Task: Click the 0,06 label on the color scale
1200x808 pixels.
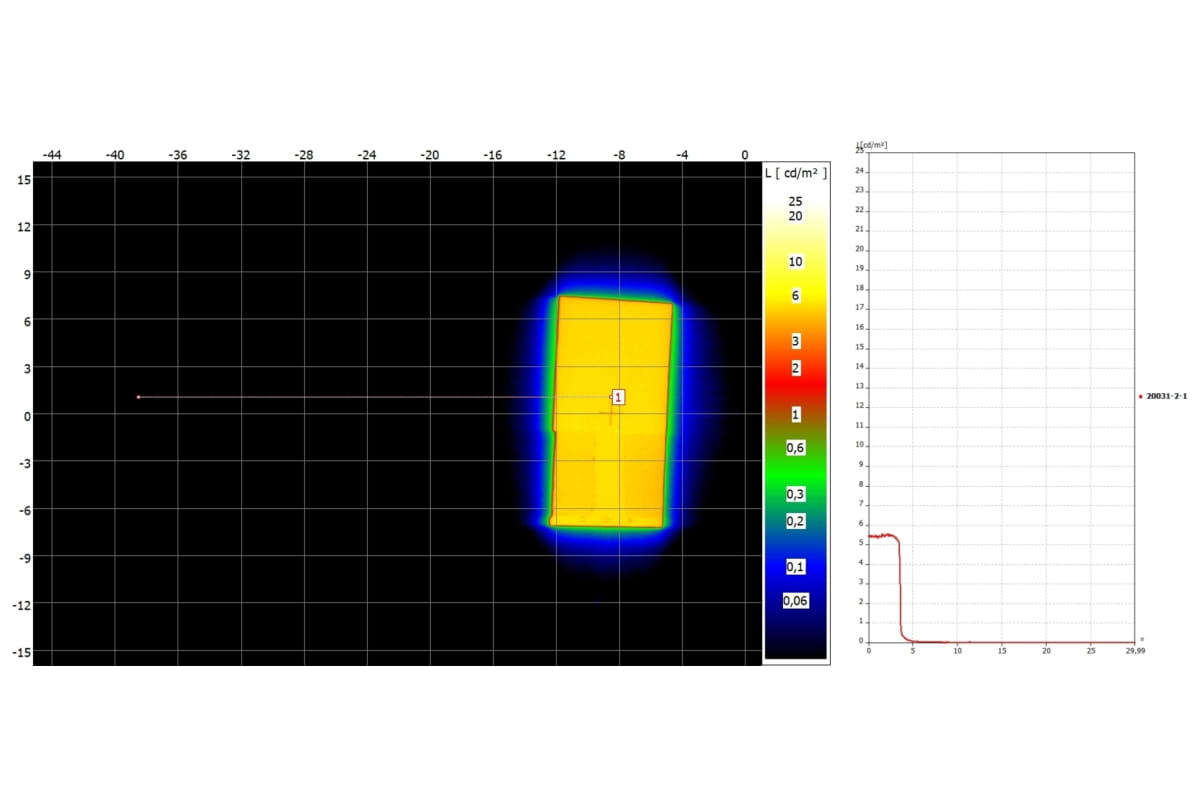Action: point(795,601)
